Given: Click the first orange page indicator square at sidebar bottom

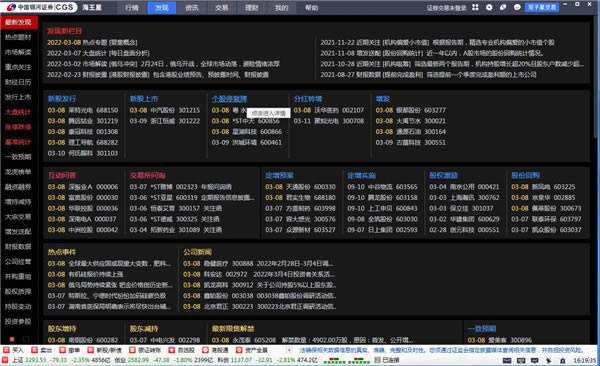Looking at the screenshot, I should click(12, 339).
